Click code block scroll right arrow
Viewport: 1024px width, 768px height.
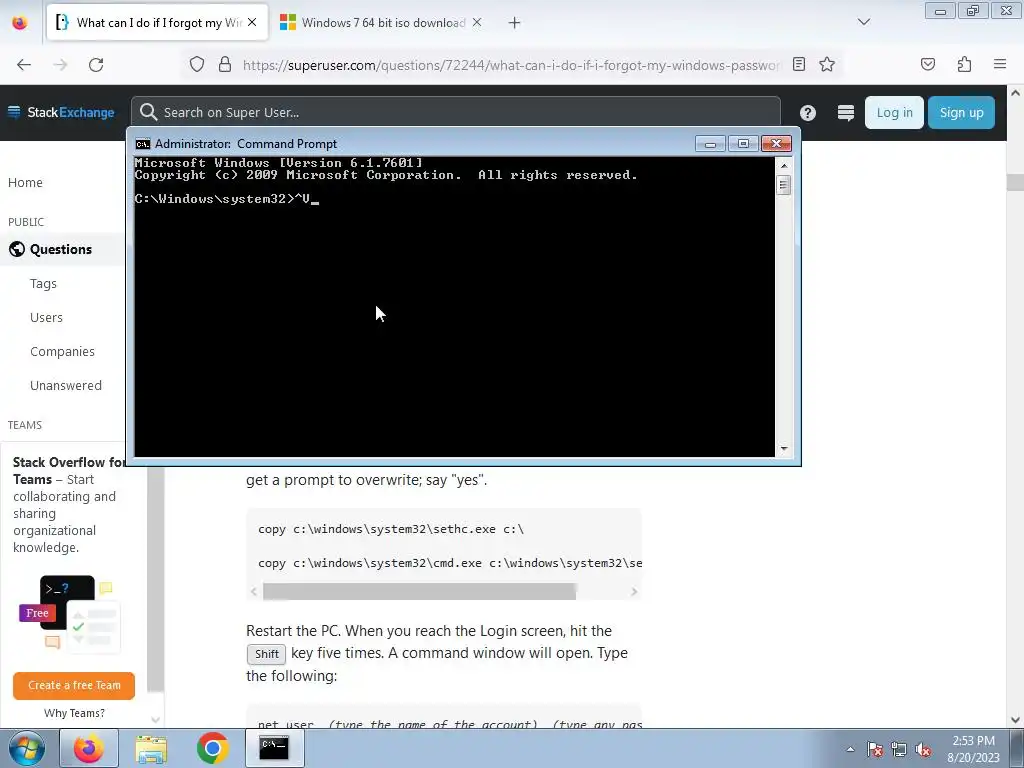tap(633, 592)
